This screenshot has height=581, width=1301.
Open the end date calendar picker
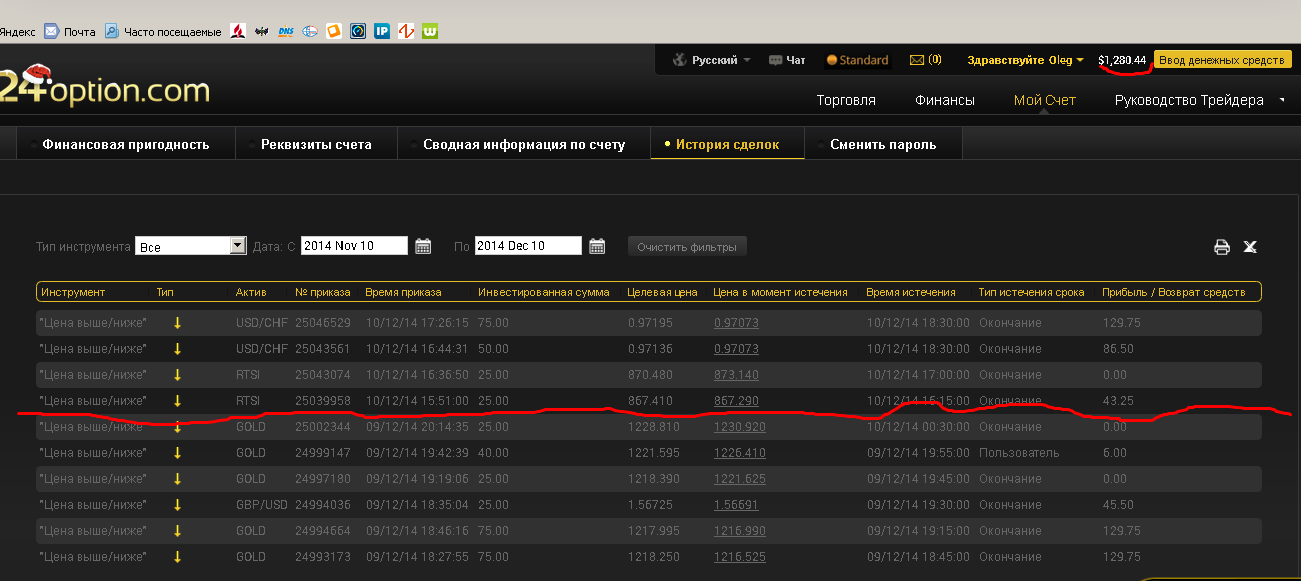pyautogui.click(x=597, y=246)
